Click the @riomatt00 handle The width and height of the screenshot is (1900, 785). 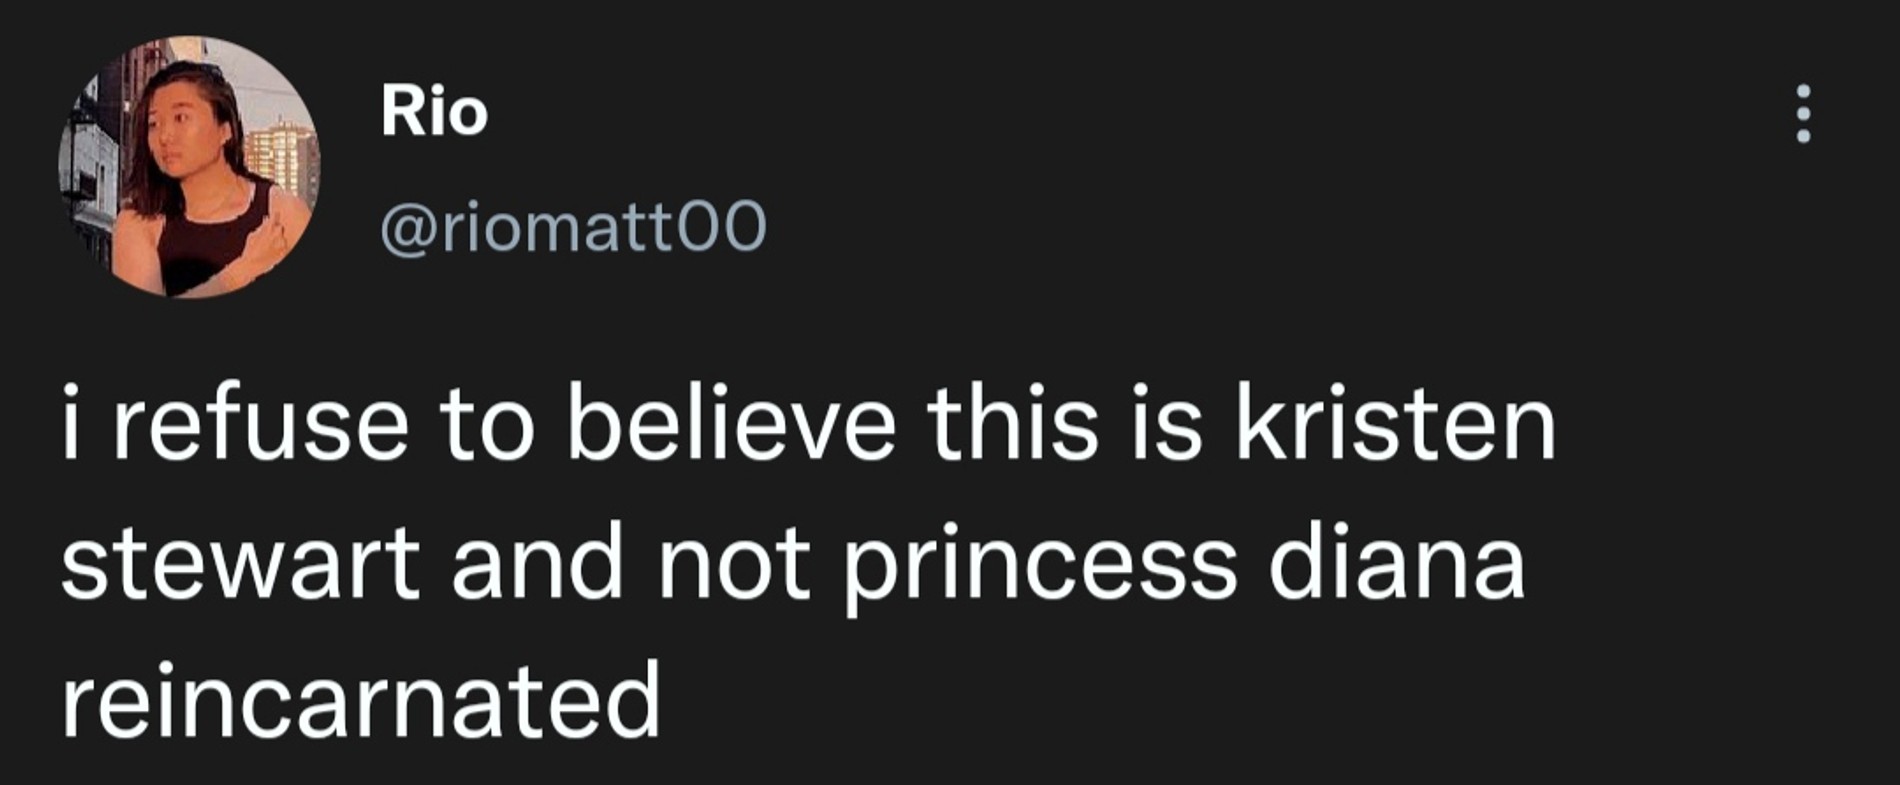[573, 227]
